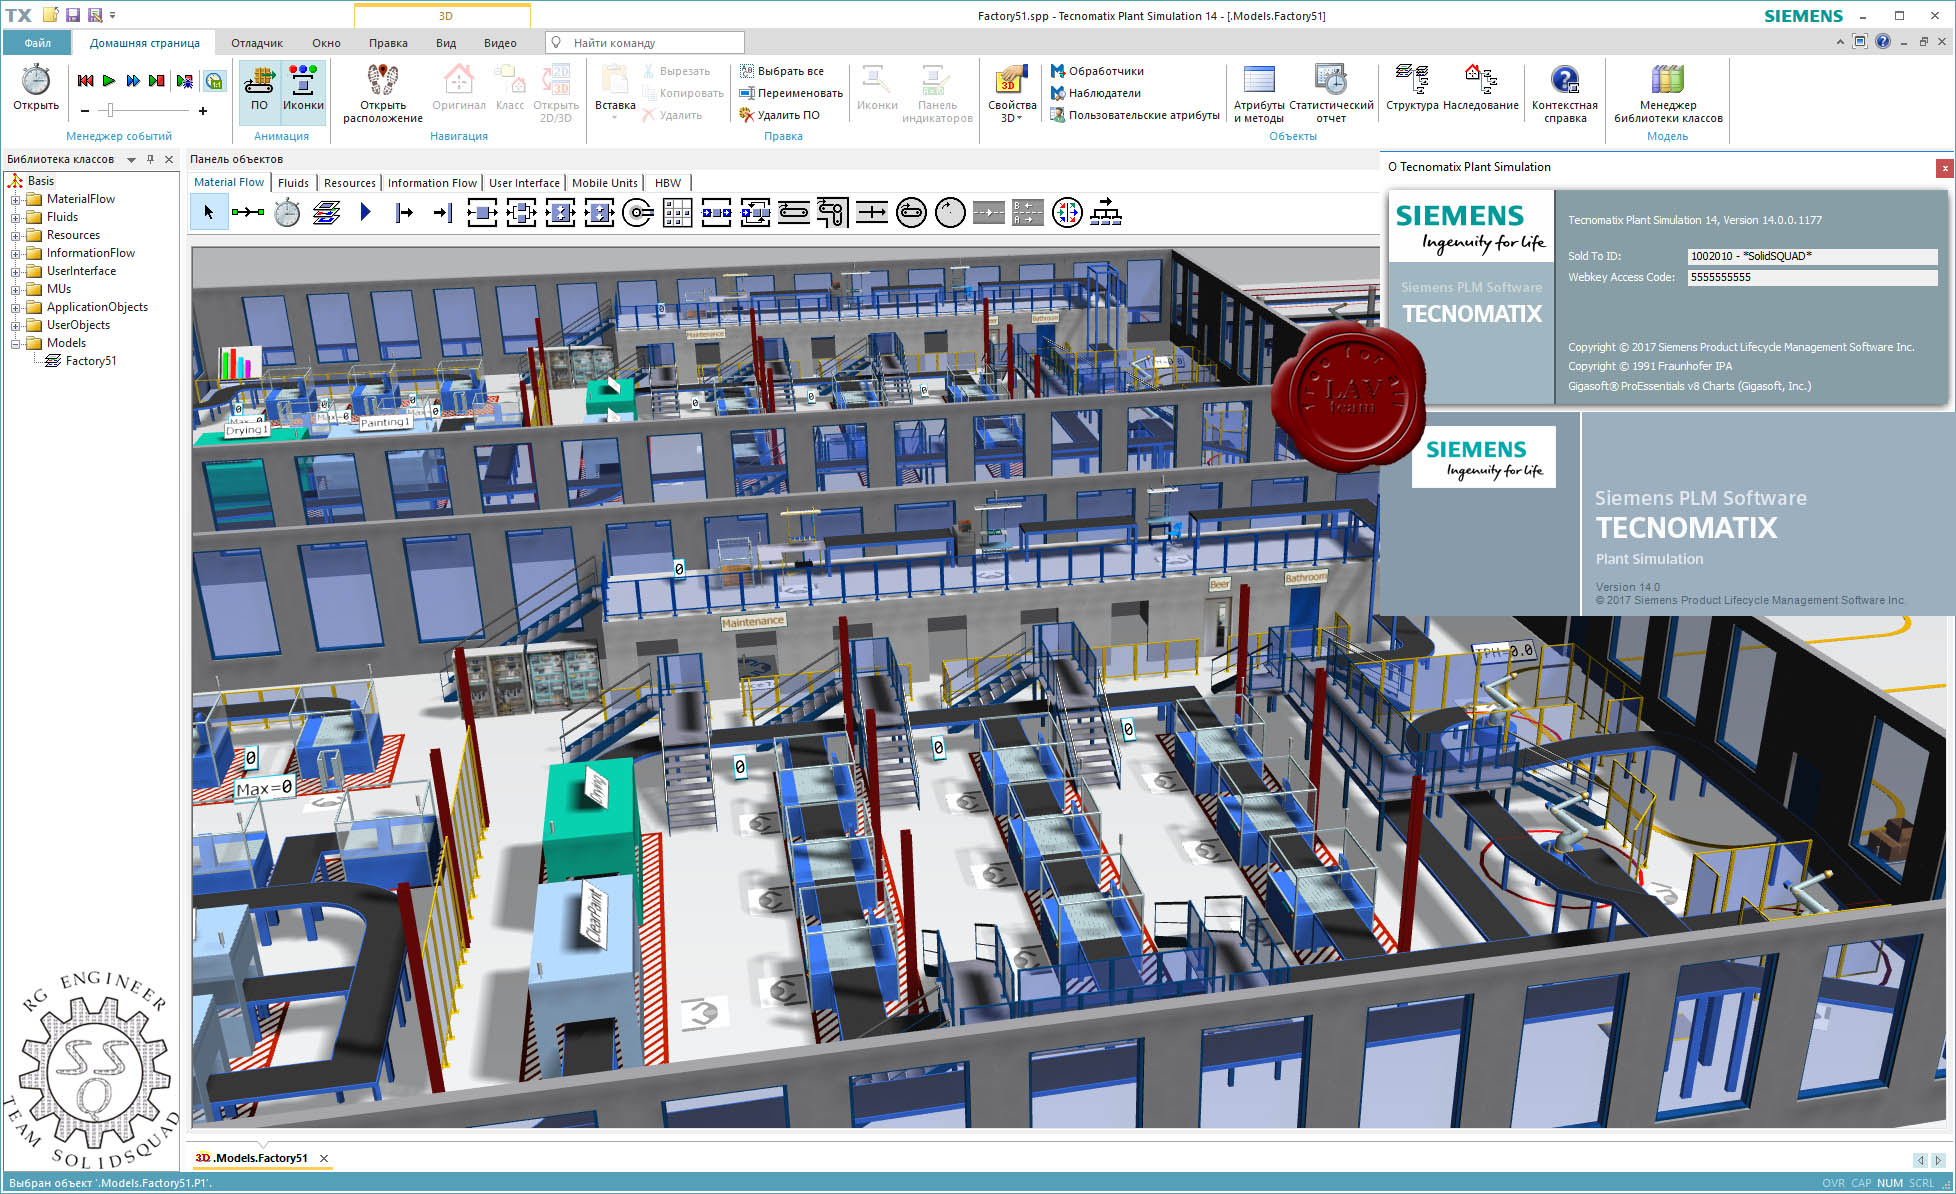Screen dimensions: 1956x1194
Task: Click the Webkey Access Code field
Action: click(x=1812, y=277)
